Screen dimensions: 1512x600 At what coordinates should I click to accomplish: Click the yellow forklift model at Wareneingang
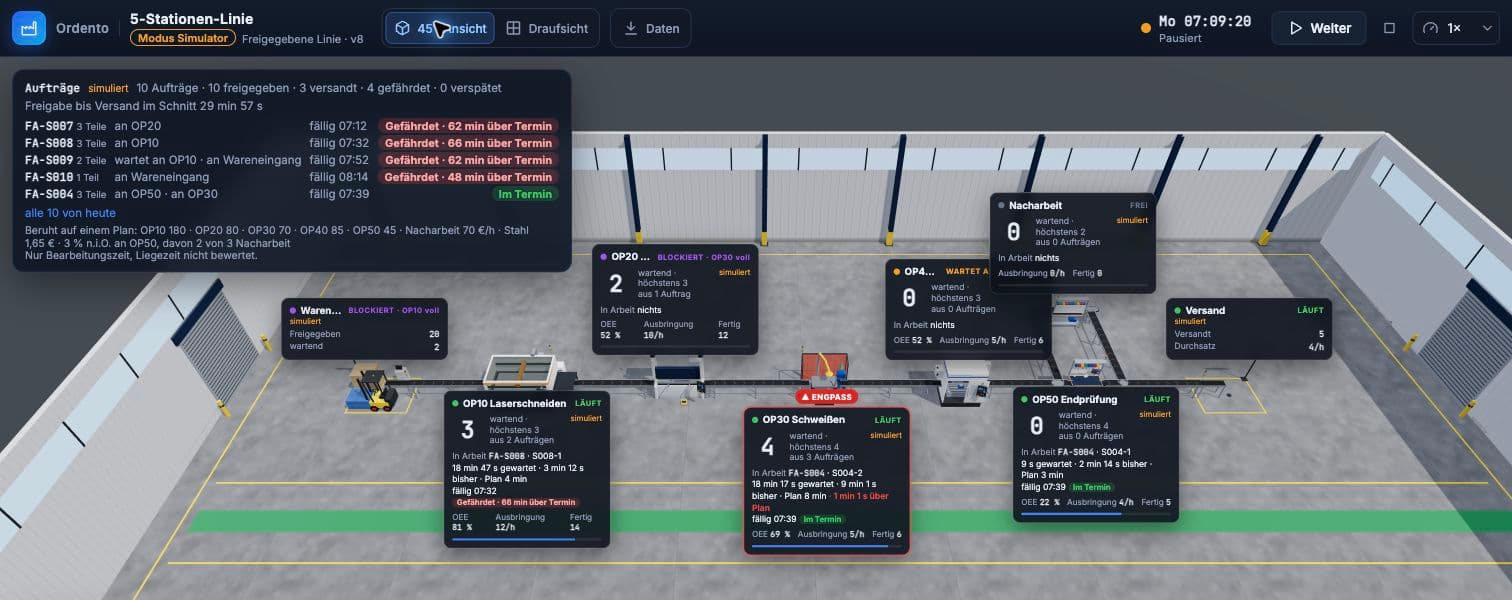(376, 390)
